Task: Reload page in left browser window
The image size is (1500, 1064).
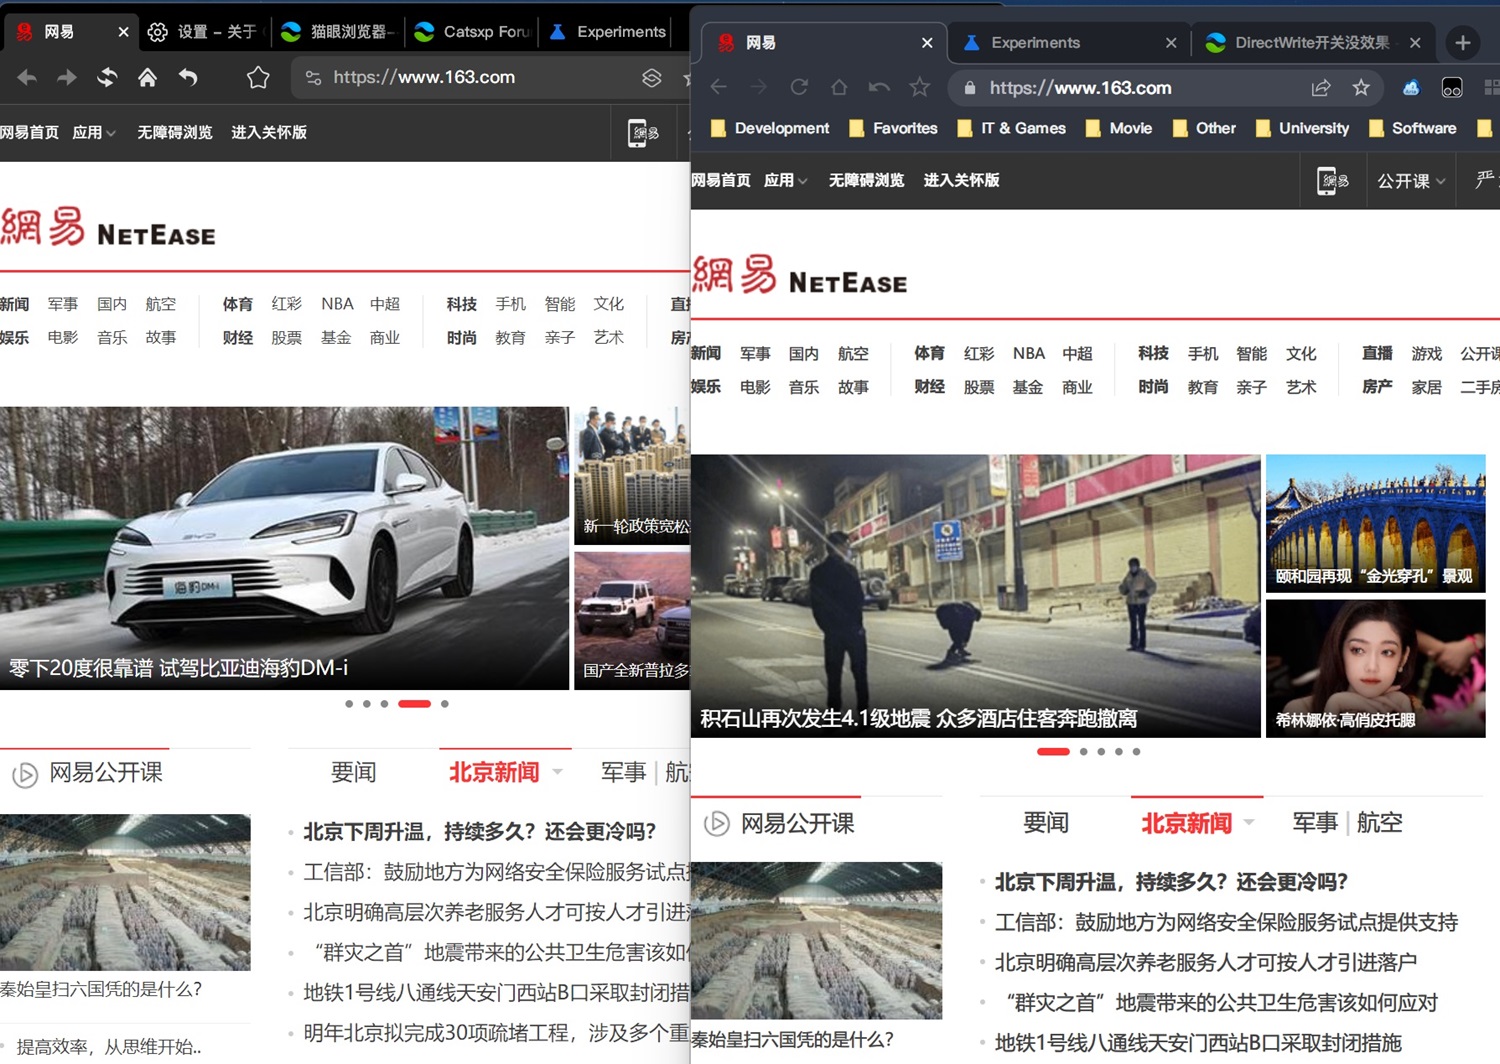Action: (x=107, y=77)
